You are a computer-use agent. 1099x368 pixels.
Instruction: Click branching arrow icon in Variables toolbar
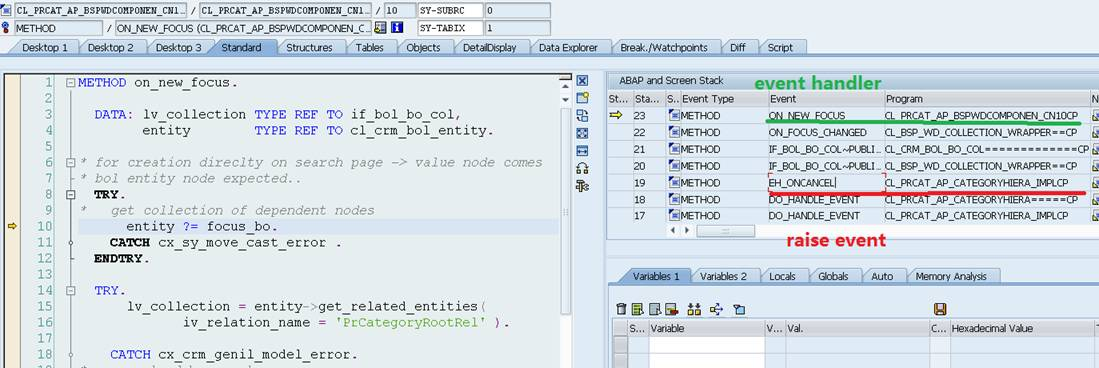point(716,309)
